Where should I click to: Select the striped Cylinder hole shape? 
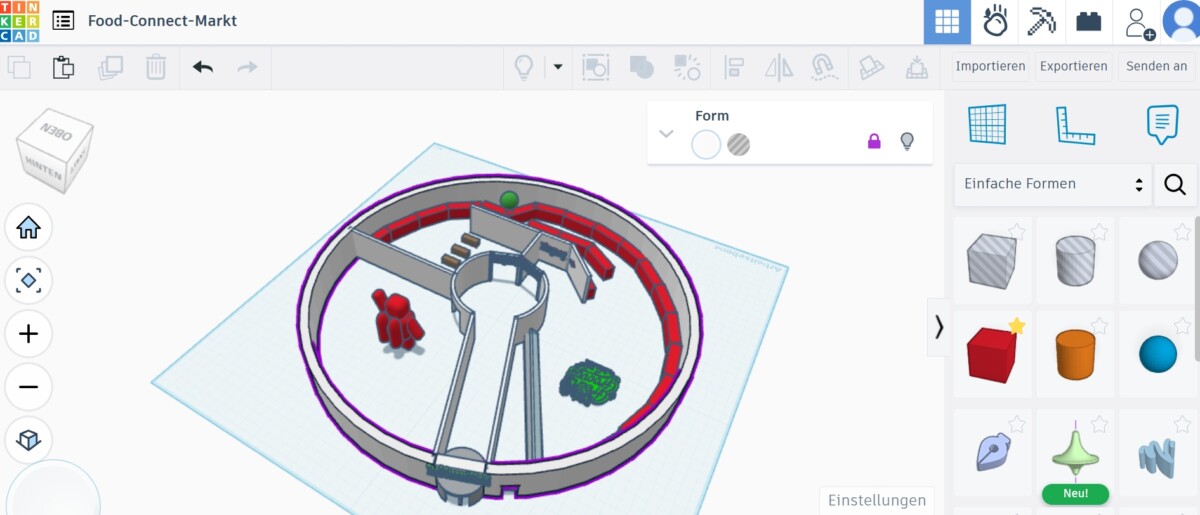1075,261
